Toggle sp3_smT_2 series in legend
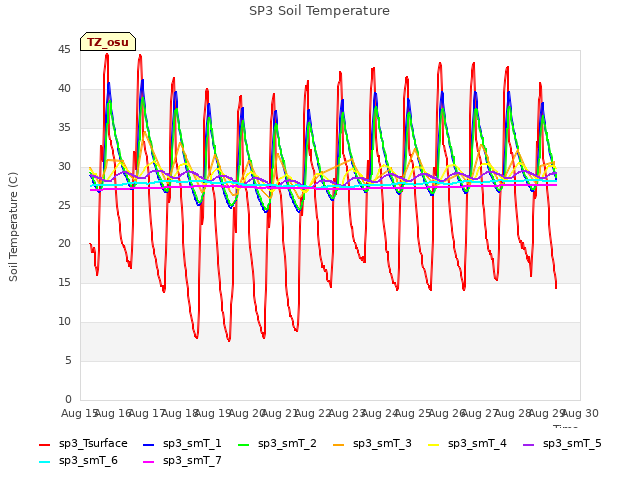The width and height of the screenshot is (640, 480). point(277,443)
